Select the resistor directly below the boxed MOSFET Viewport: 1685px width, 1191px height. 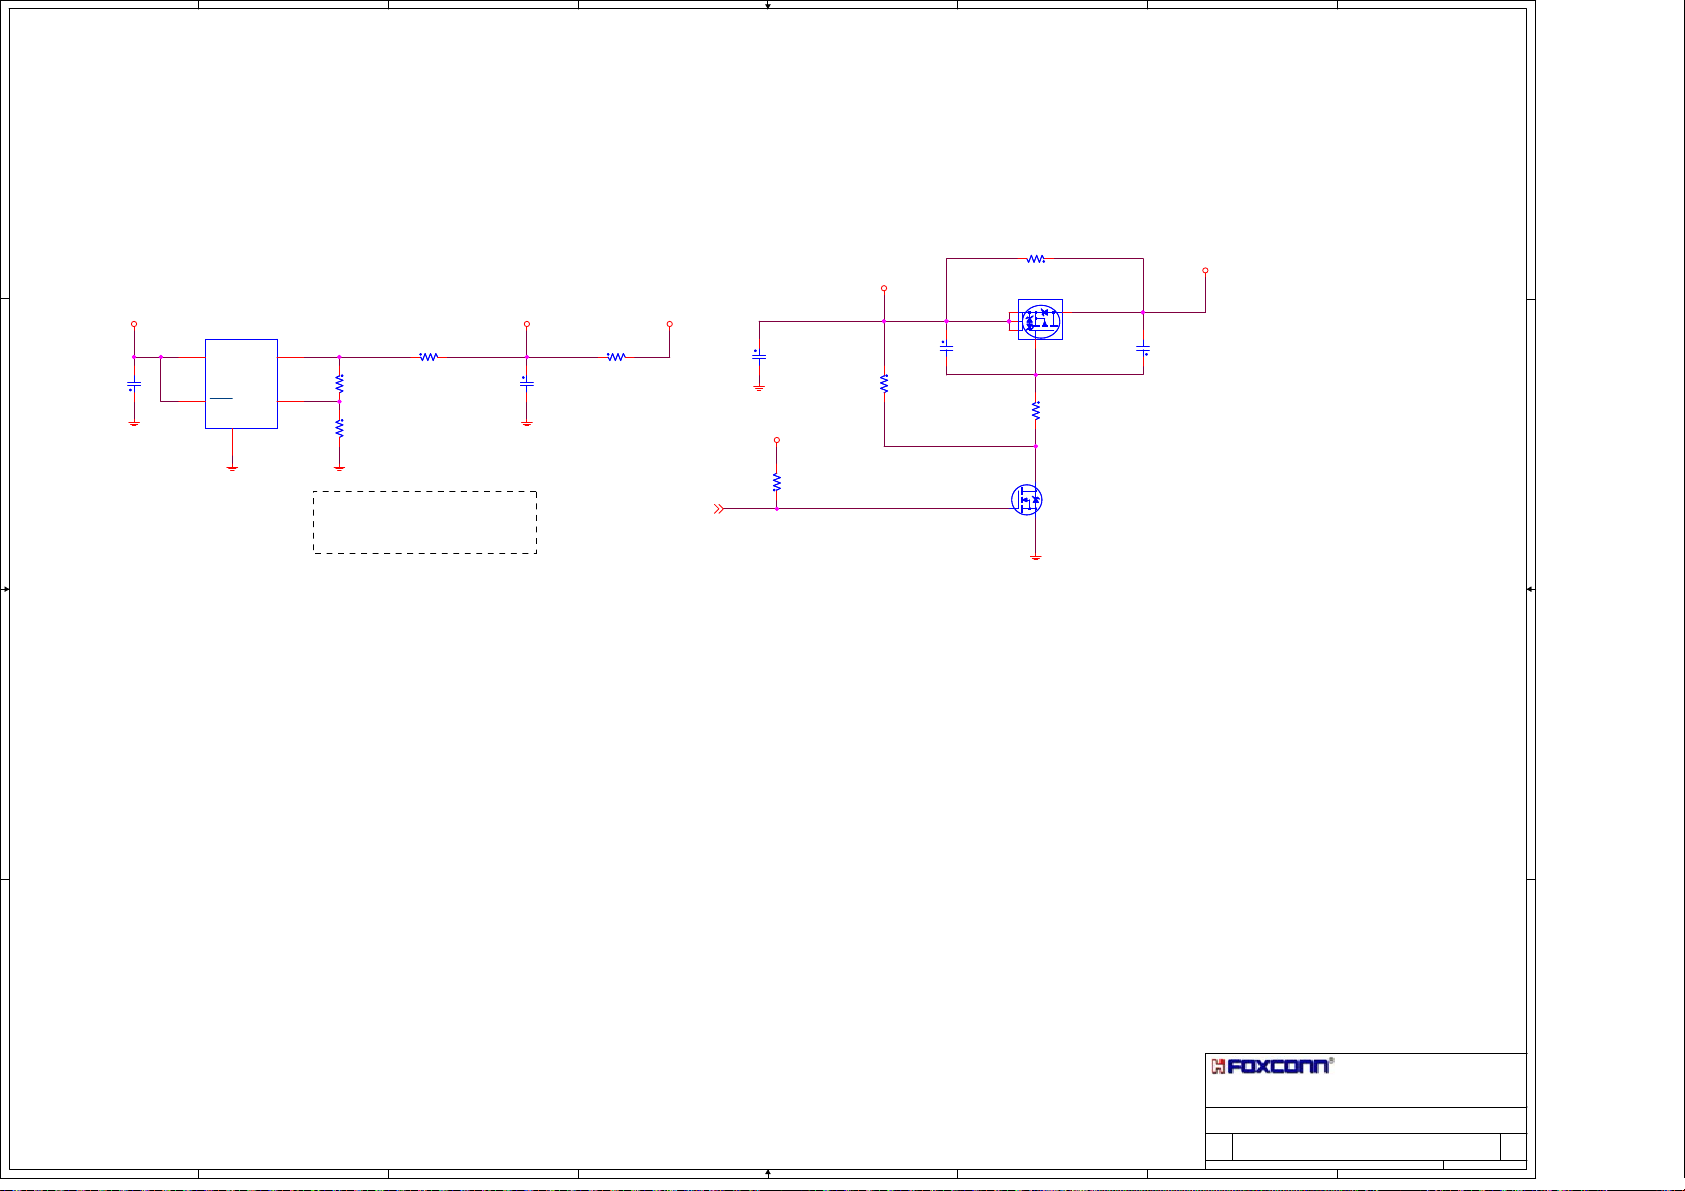(x=1036, y=410)
